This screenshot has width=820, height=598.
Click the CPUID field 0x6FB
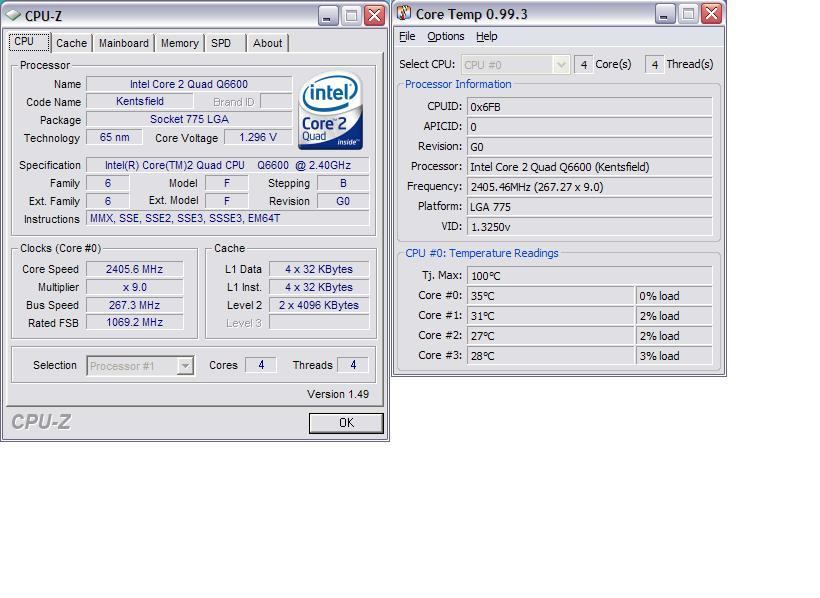pyautogui.click(x=589, y=107)
